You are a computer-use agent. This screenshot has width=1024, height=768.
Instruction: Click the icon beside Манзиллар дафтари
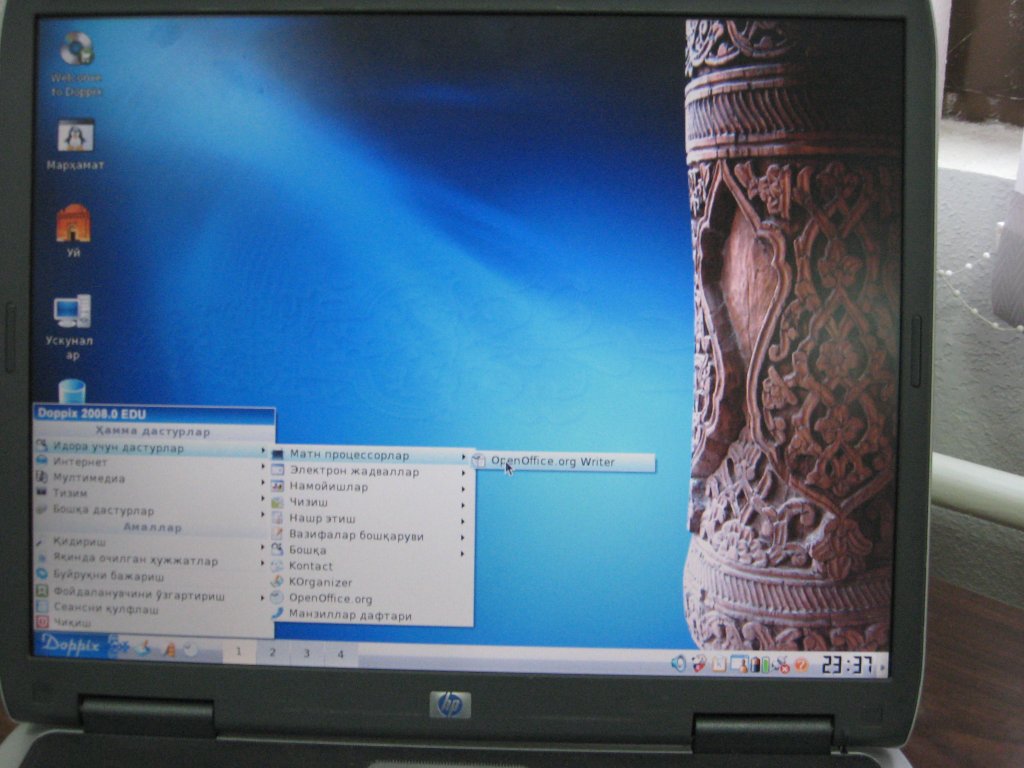[x=278, y=614]
